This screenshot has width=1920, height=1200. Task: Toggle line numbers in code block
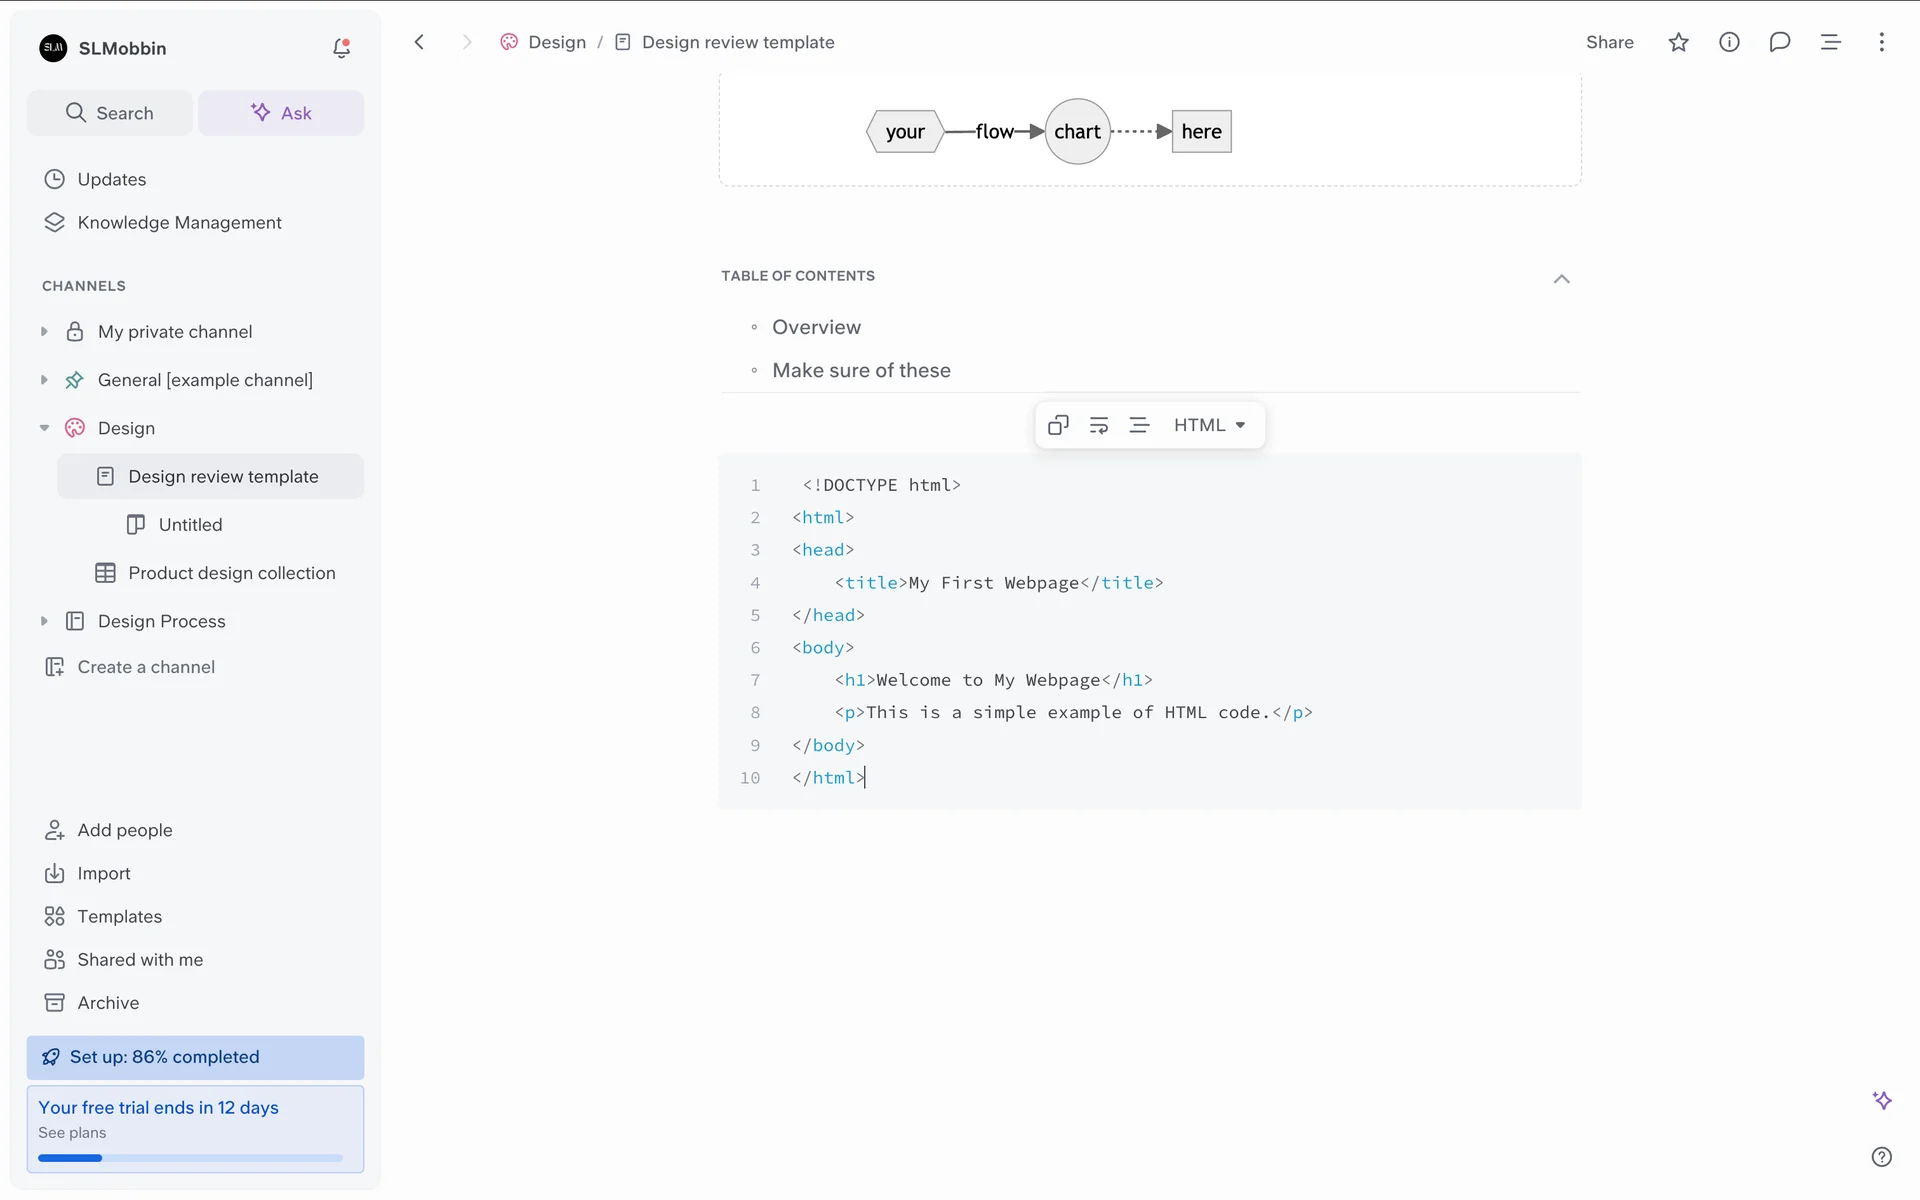(1139, 425)
